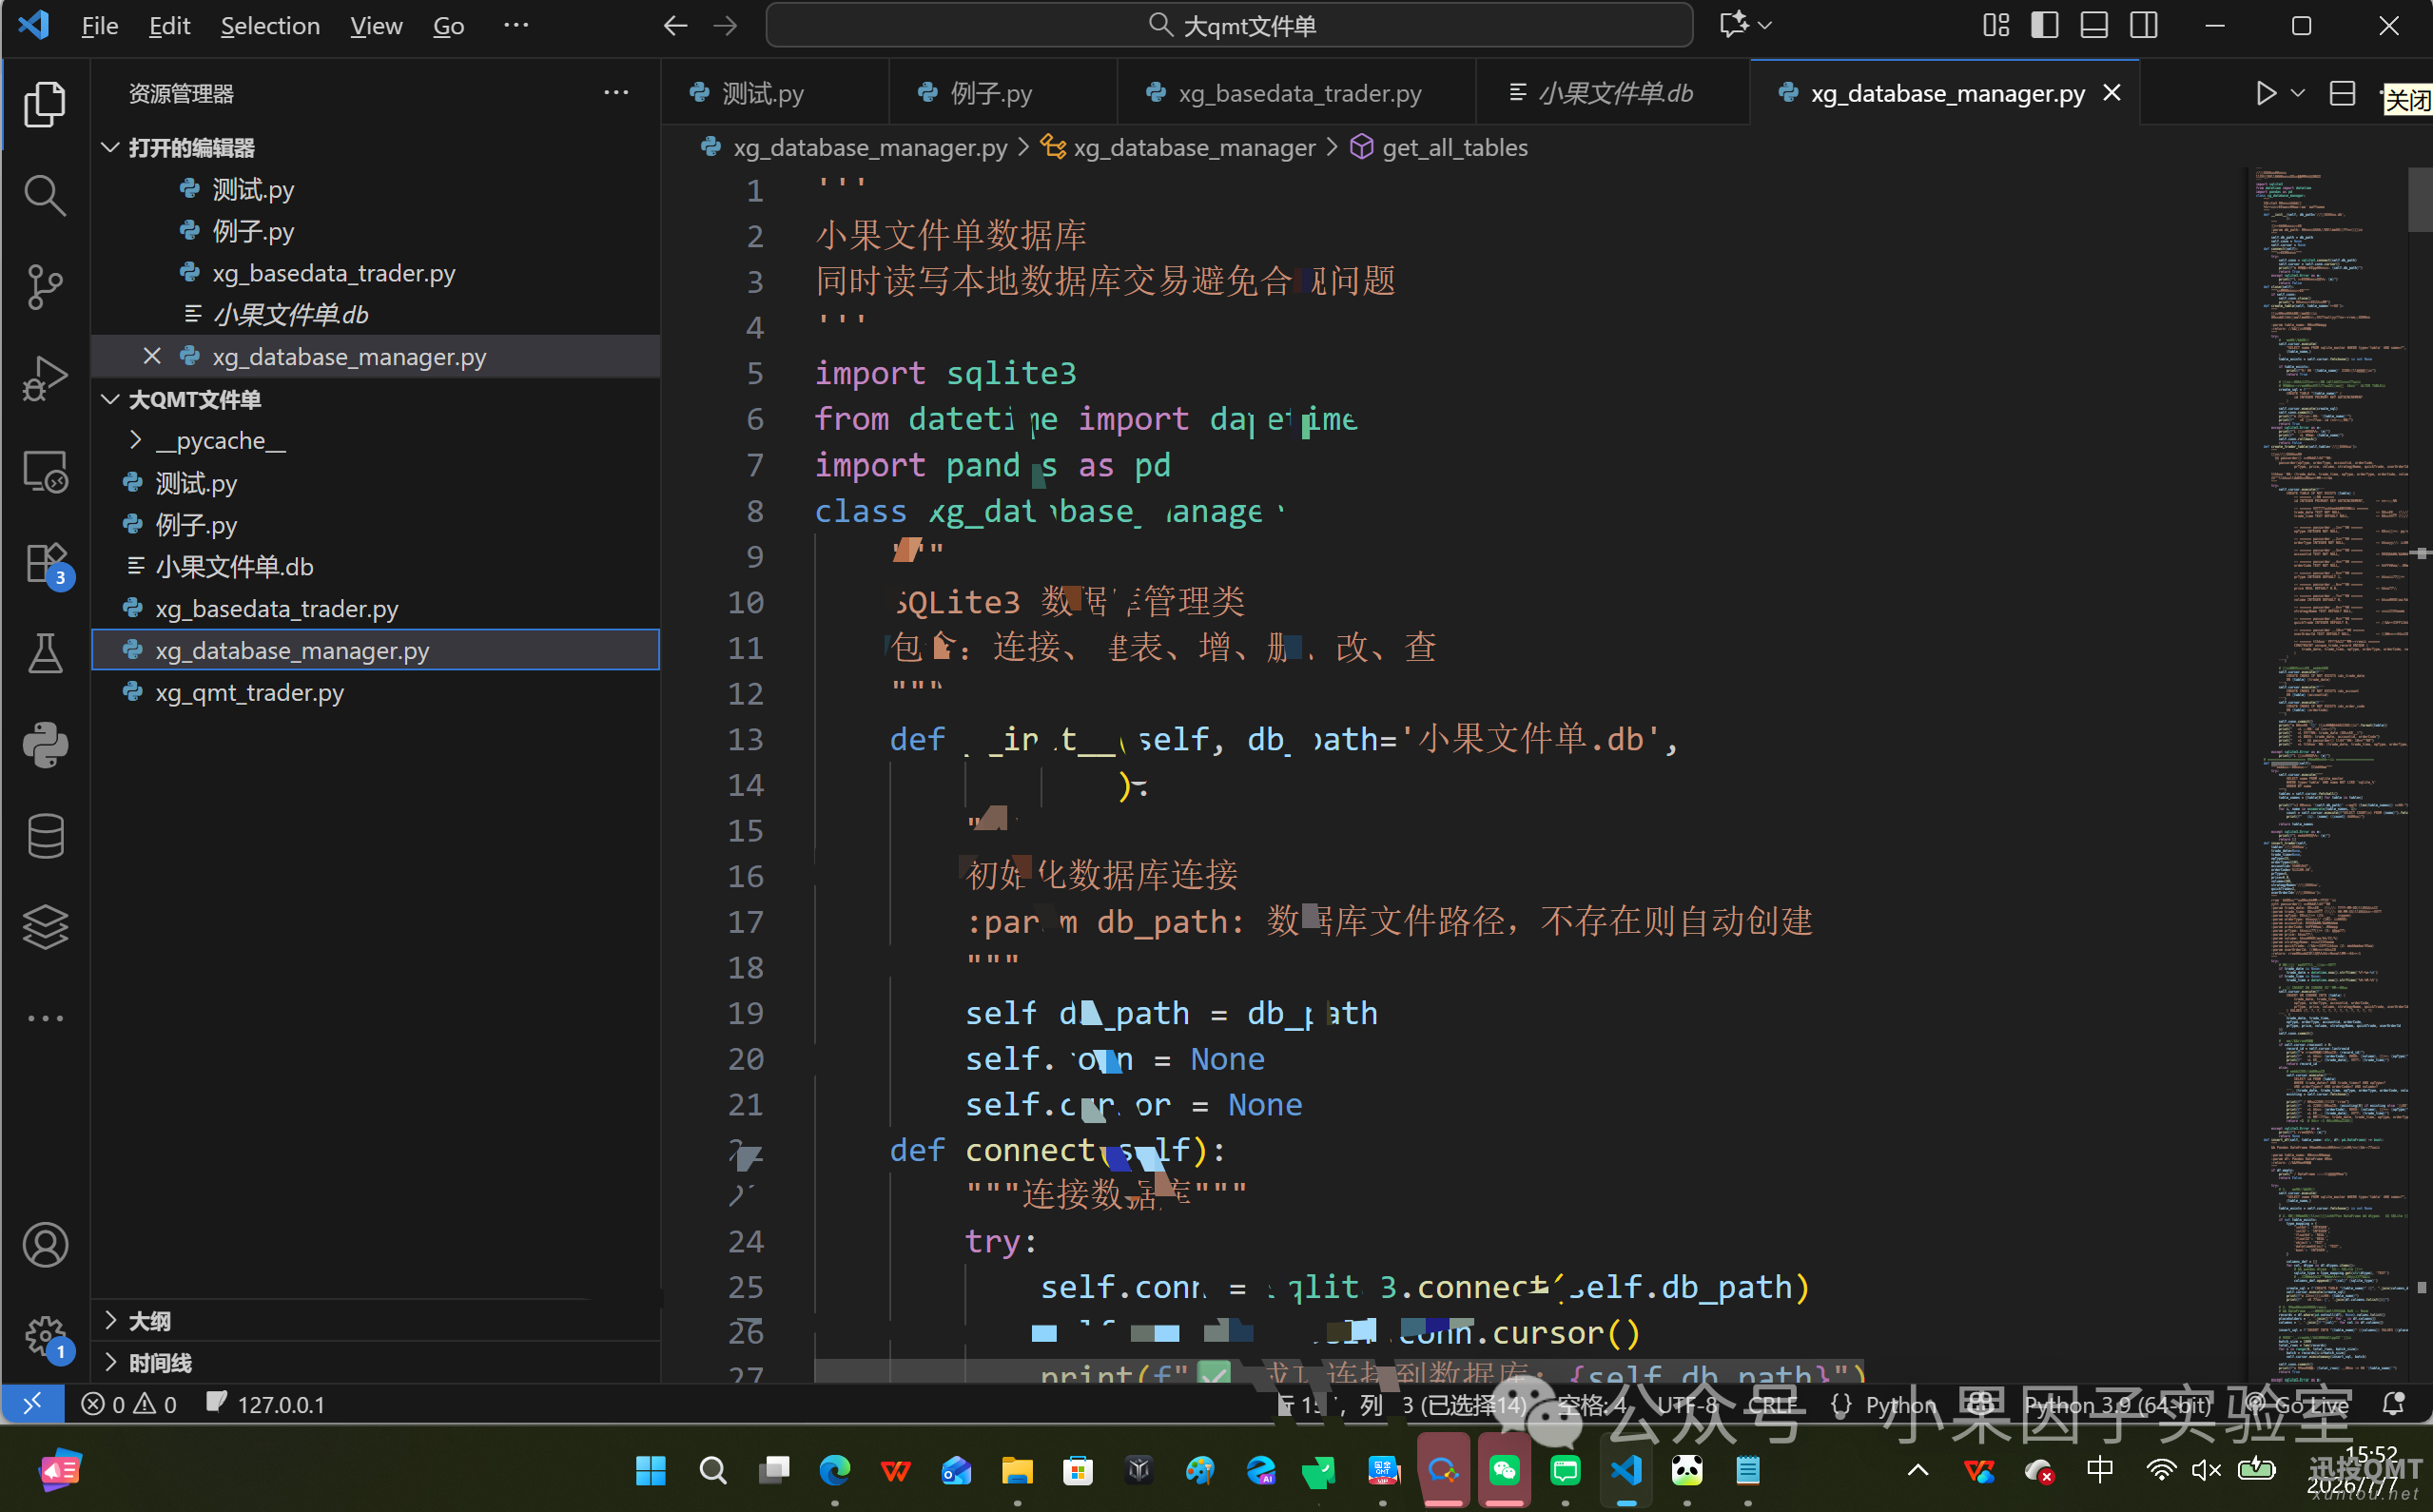The width and height of the screenshot is (2433, 1512).
Task: Toggle the bottom panel layout button
Action: 2094,26
